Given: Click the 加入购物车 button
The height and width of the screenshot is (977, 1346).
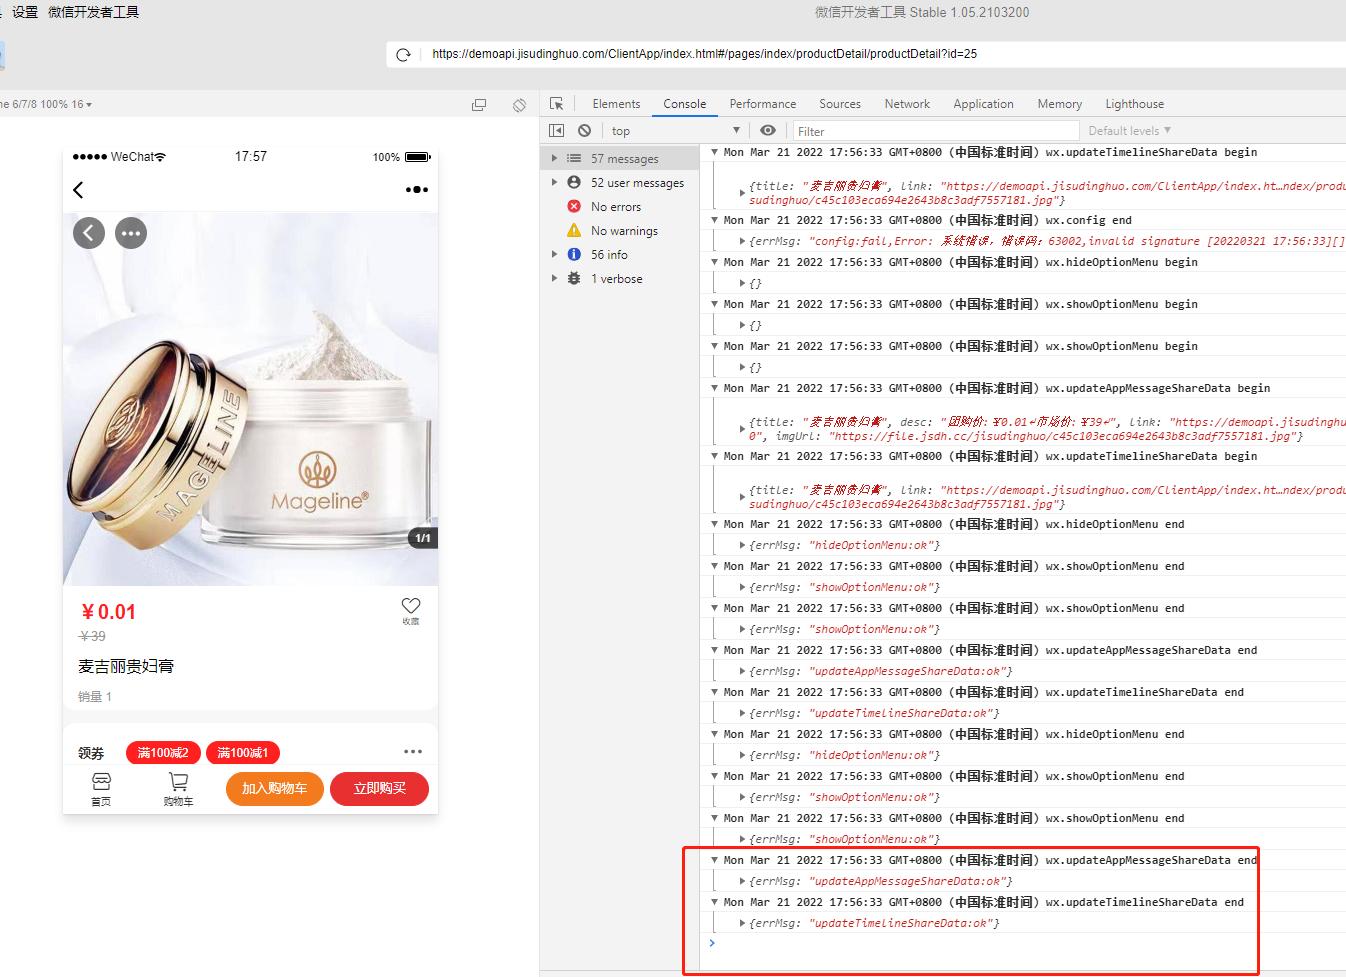Looking at the screenshot, I should pyautogui.click(x=275, y=789).
